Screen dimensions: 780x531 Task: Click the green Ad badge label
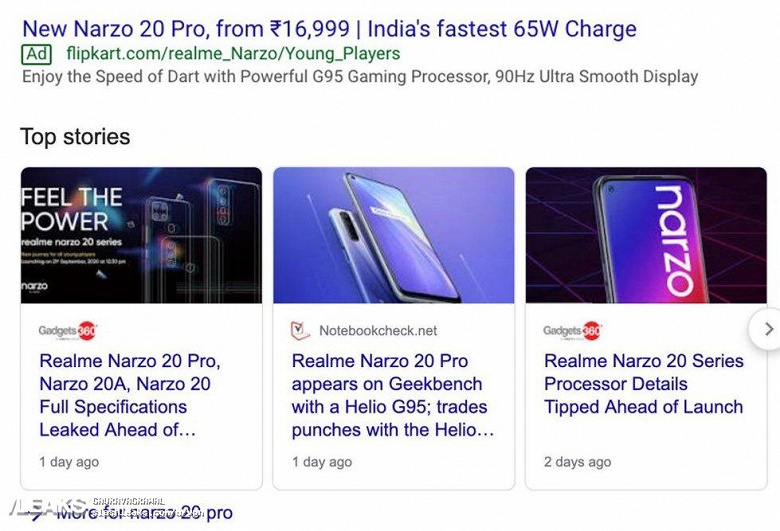coord(36,53)
